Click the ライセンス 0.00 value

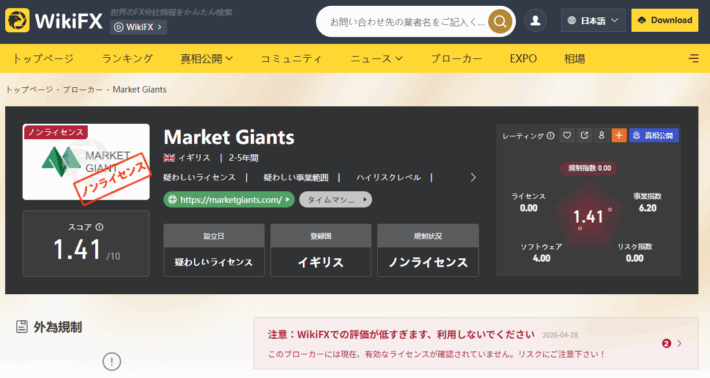click(528, 208)
